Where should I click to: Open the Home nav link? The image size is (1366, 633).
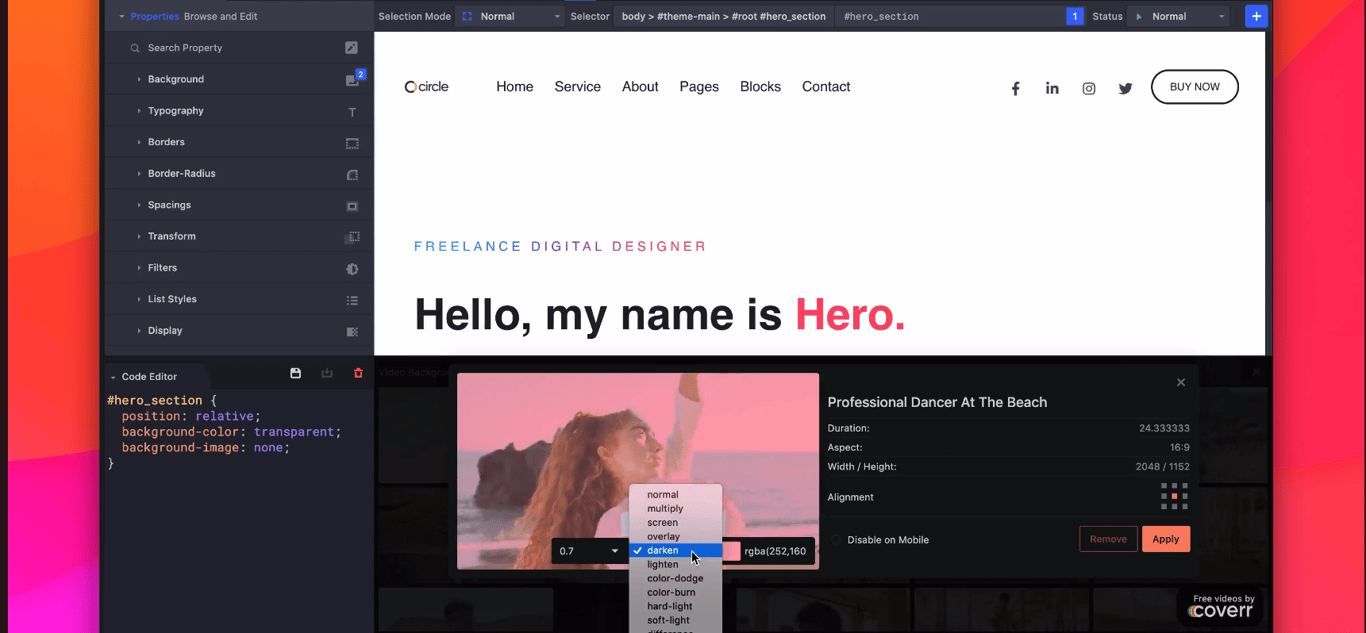[x=515, y=87]
